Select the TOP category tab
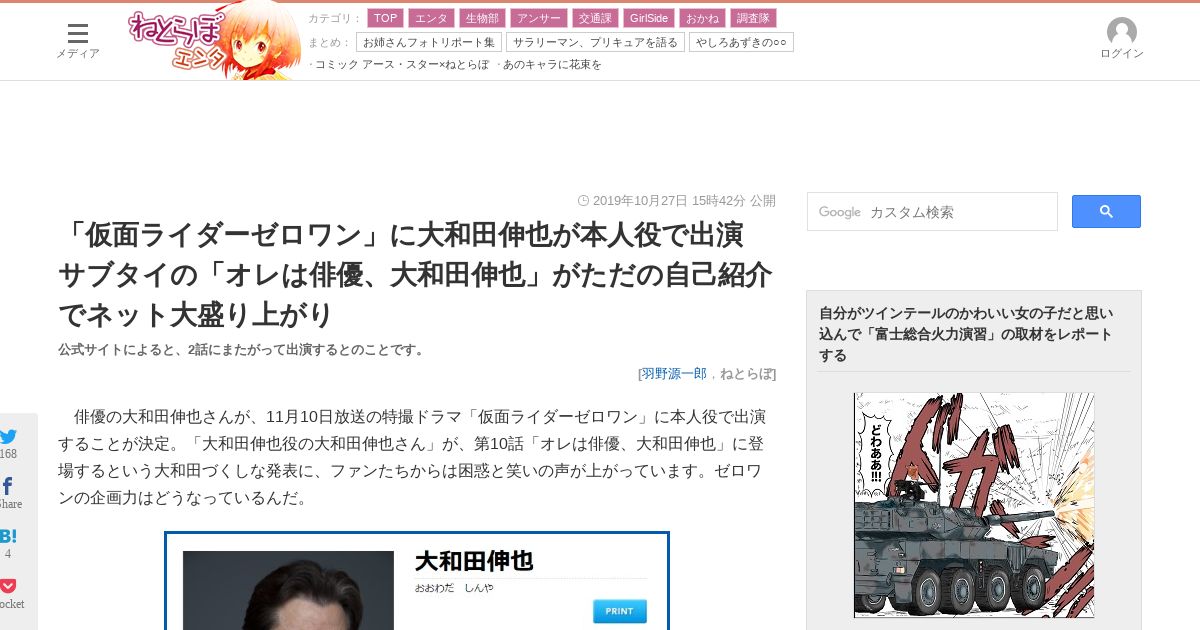This screenshot has height=630, width=1200. pos(385,18)
